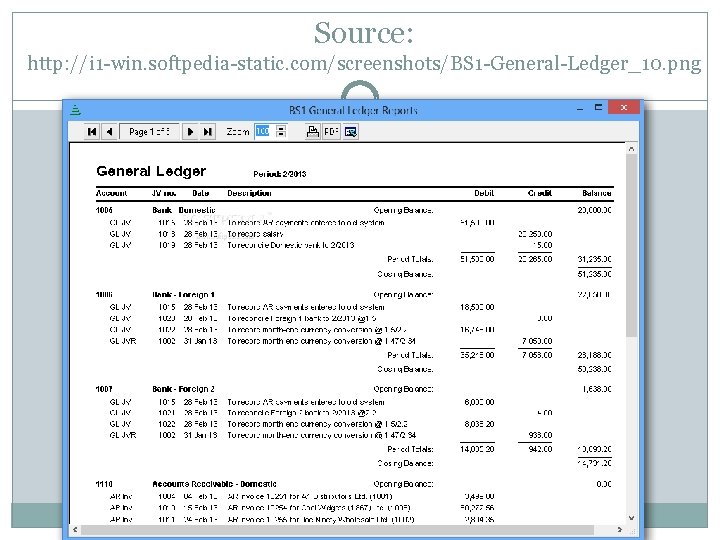Click the "Period: 2/2013" text
720x540 pixels.
[x=280, y=174]
